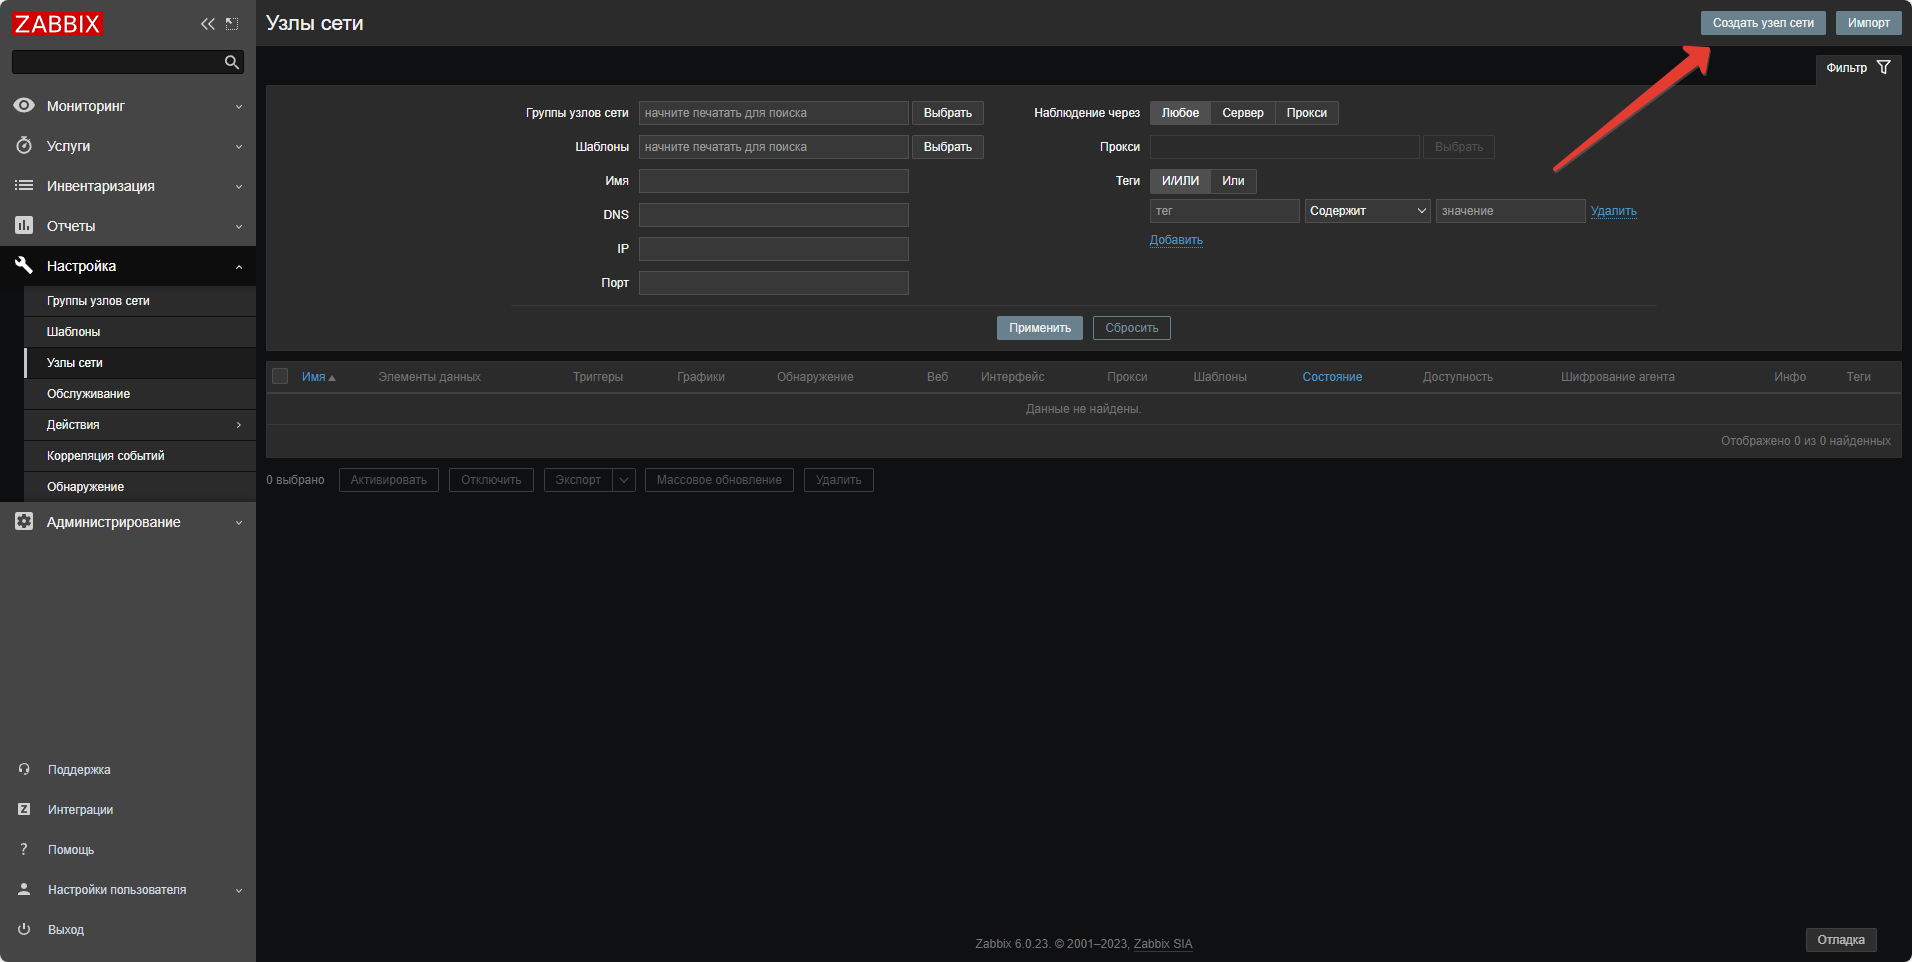Click the kiosk mode sidebar icon
Screen dimensions: 1912x962
pos(232,24)
